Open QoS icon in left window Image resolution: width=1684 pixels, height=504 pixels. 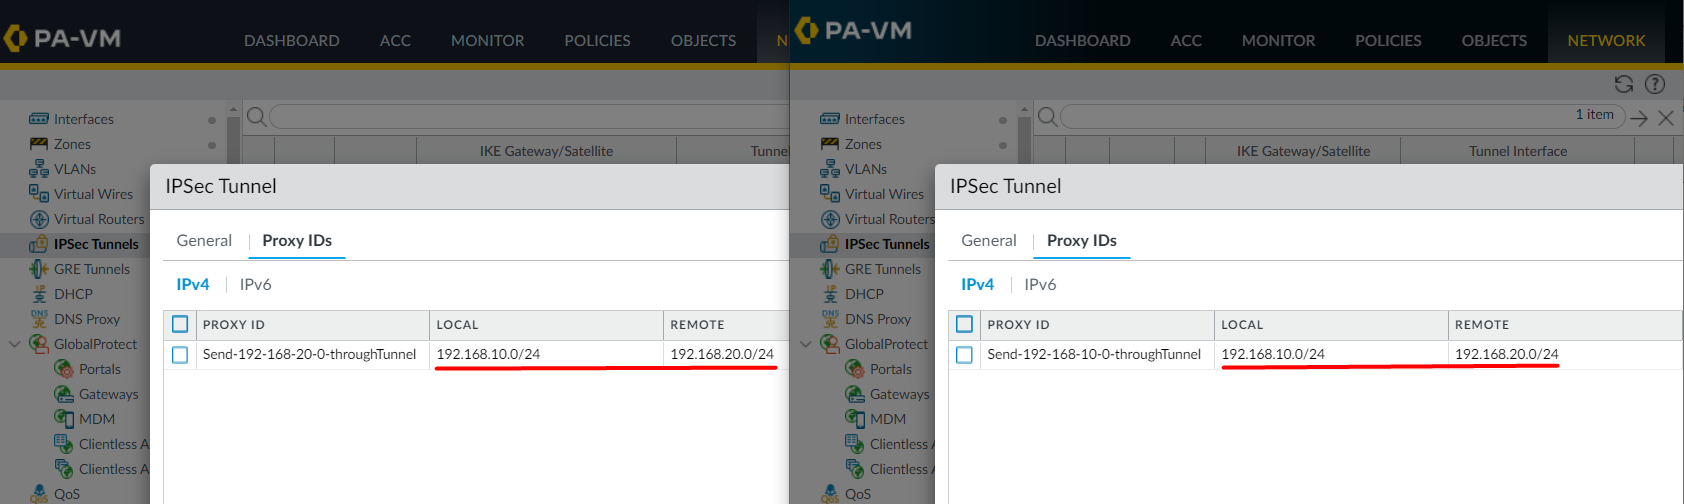[39, 493]
